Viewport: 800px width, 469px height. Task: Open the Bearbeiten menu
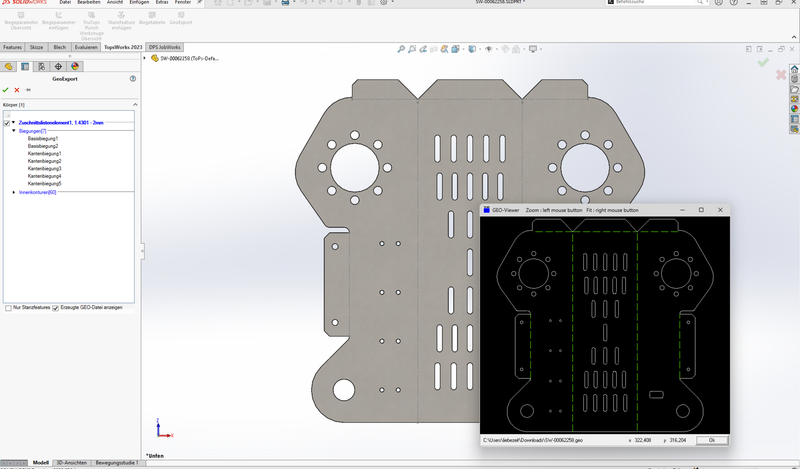[89, 2]
